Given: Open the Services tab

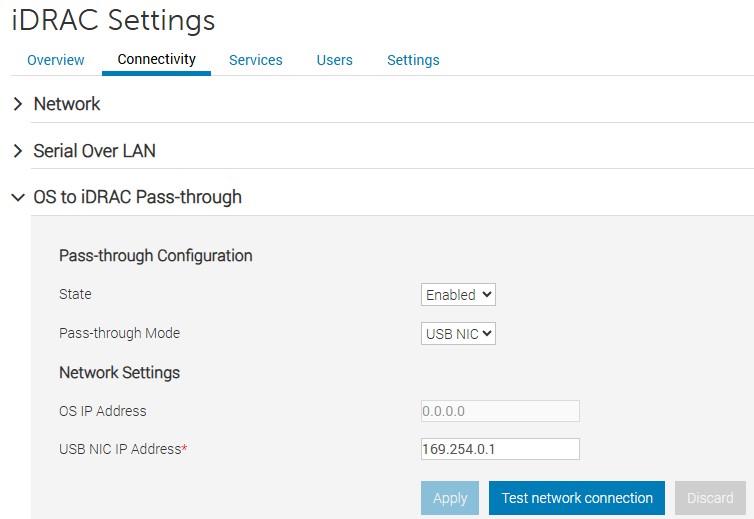Looking at the screenshot, I should click(x=256, y=60).
